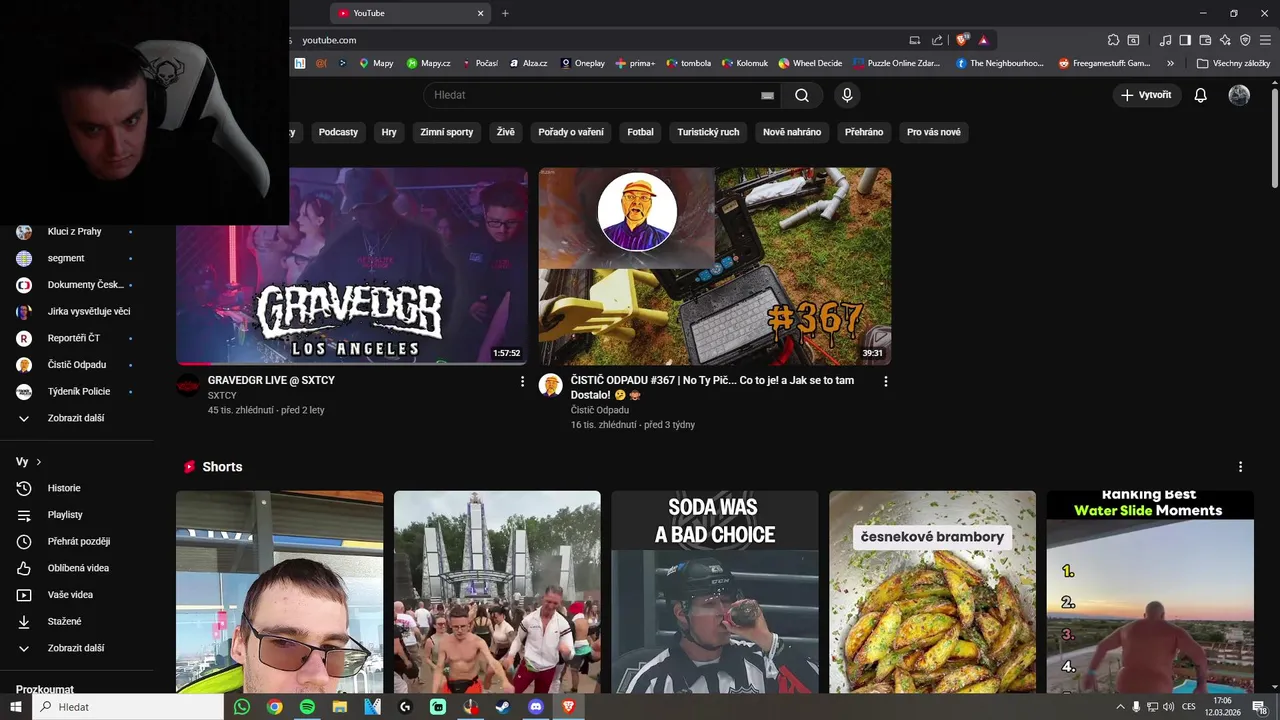This screenshot has width=1280, height=720.
Task: Open account avatar menu
Action: tap(1239, 95)
